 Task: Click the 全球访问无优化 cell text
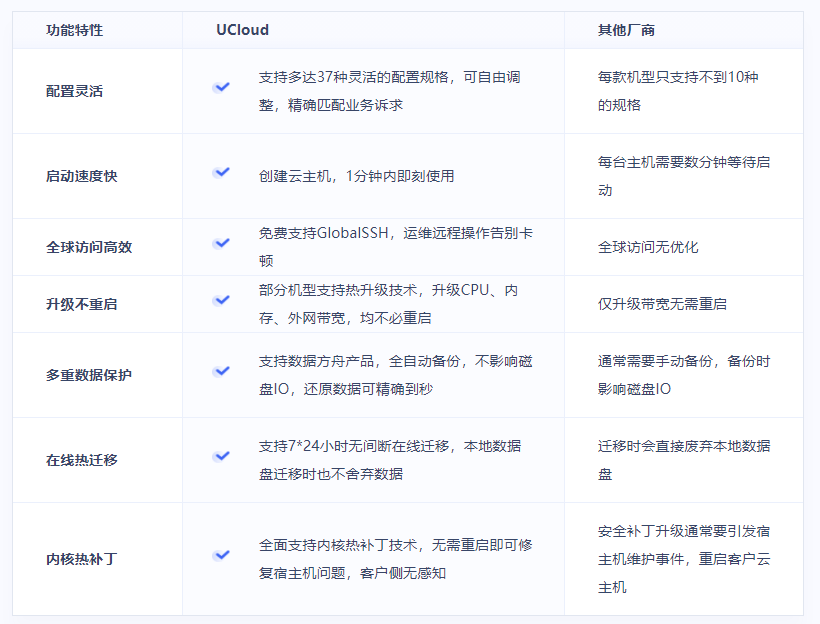648,247
